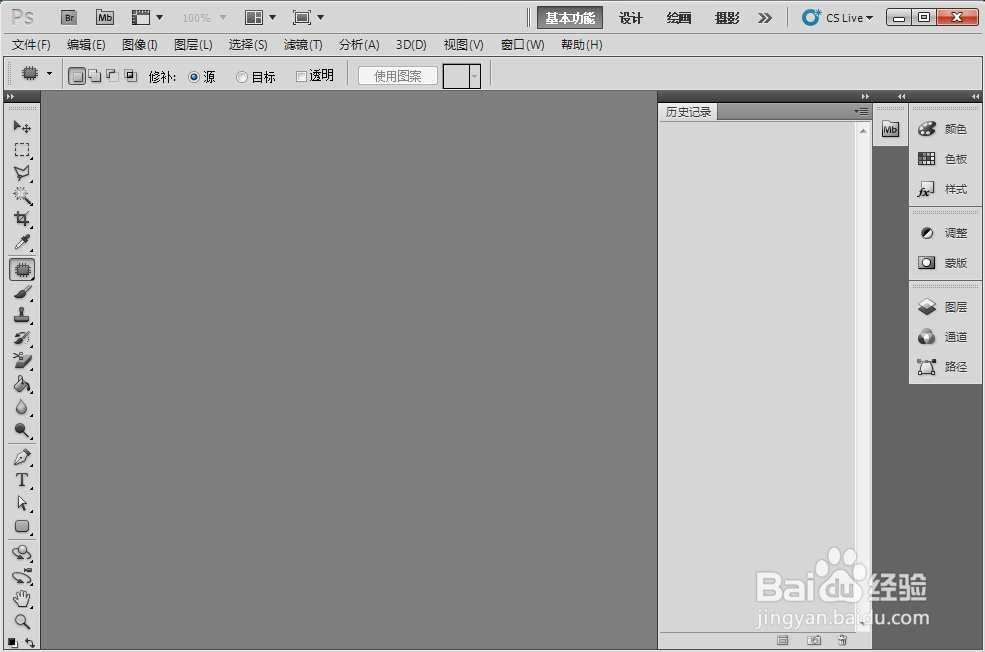985x652 pixels.
Task: Select the Brush tool
Action: click(22, 293)
